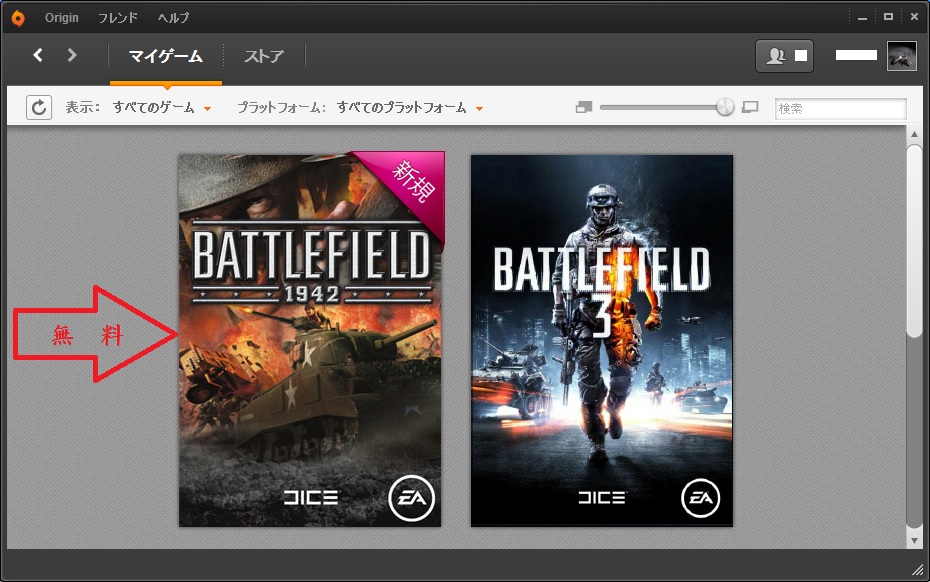Select the Battlefield 1942 game cover
930x582 pixels.
310,341
